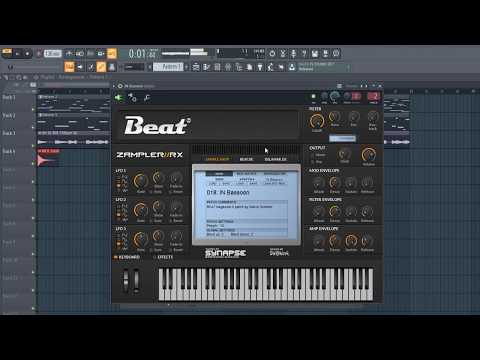
Task: Click the LFO 2 Rate knob
Action: [141, 210]
